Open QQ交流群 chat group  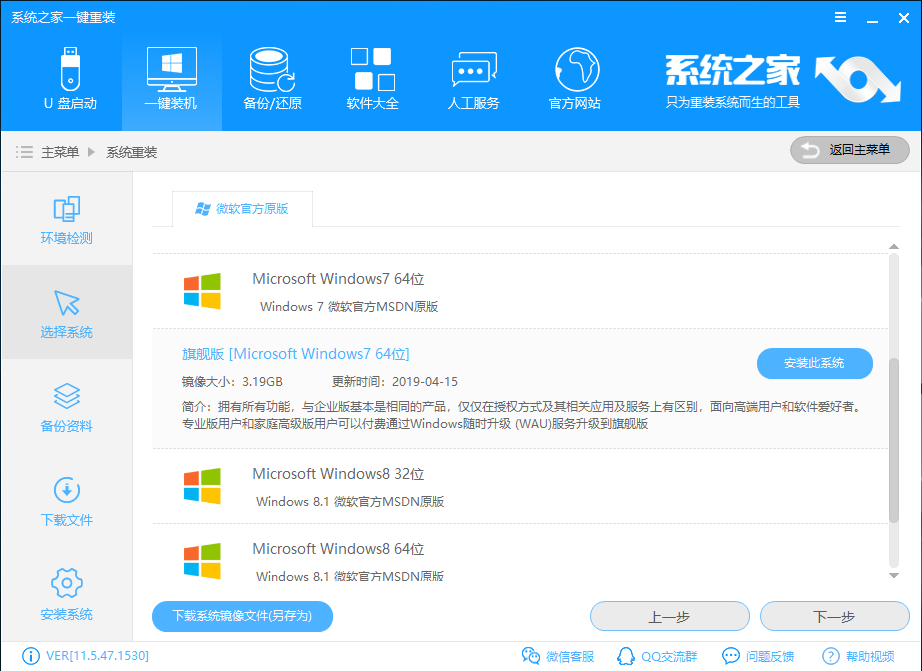(657, 656)
